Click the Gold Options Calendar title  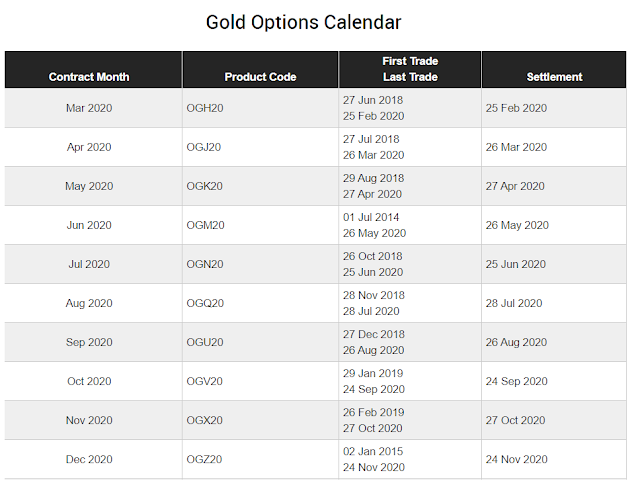[304, 22]
